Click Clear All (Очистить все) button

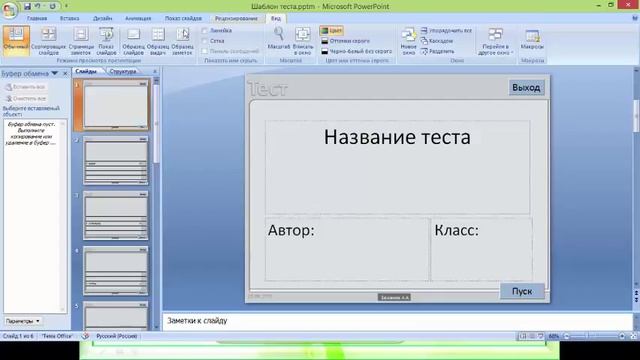pyautogui.click(x=26, y=99)
